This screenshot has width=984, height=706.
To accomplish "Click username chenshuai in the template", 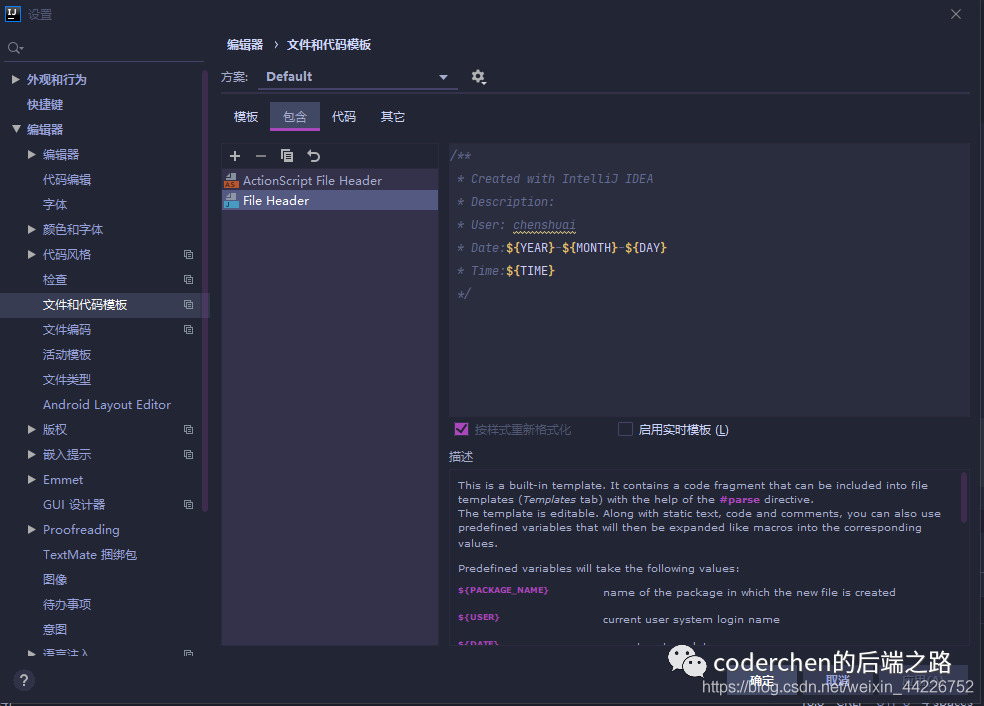I will tap(544, 225).
